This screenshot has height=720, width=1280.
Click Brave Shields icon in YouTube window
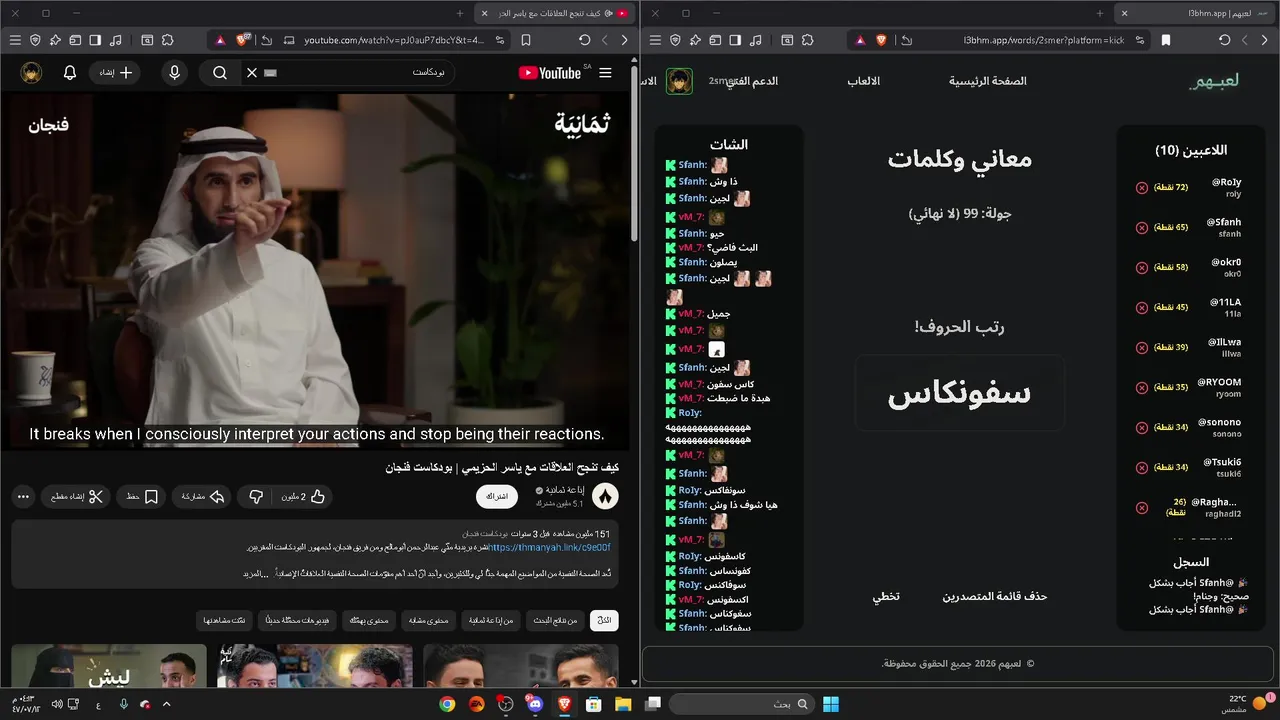tap(242, 40)
